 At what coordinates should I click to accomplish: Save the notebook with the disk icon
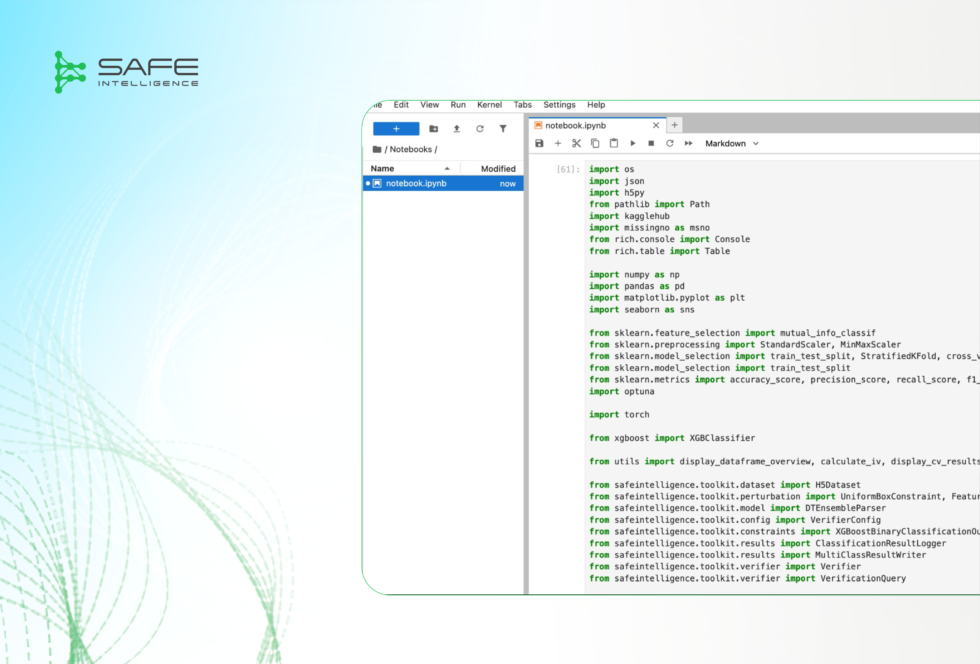[539, 144]
